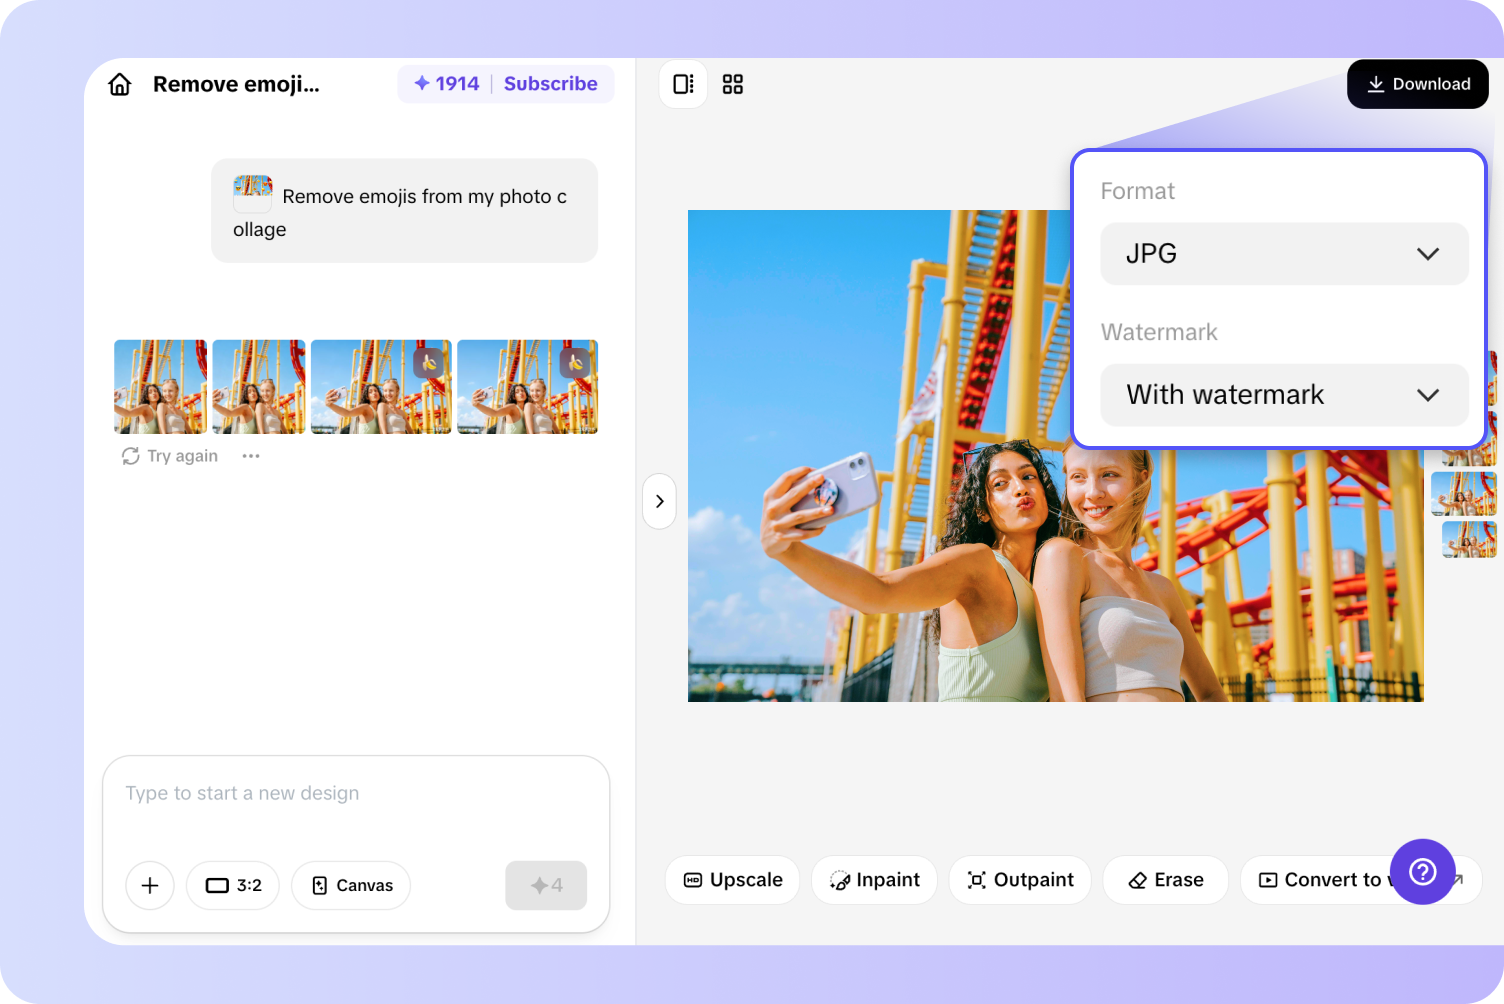1504x1004 pixels.
Task: Select the Outpaint tool
Action: pyautogui.click(x=1020, y=880)
